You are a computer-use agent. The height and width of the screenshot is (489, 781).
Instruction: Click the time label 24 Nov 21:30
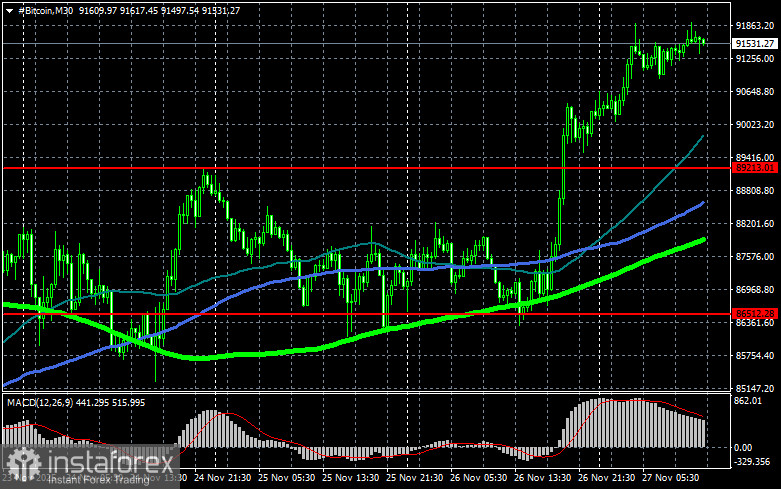[x=222, y=478]
